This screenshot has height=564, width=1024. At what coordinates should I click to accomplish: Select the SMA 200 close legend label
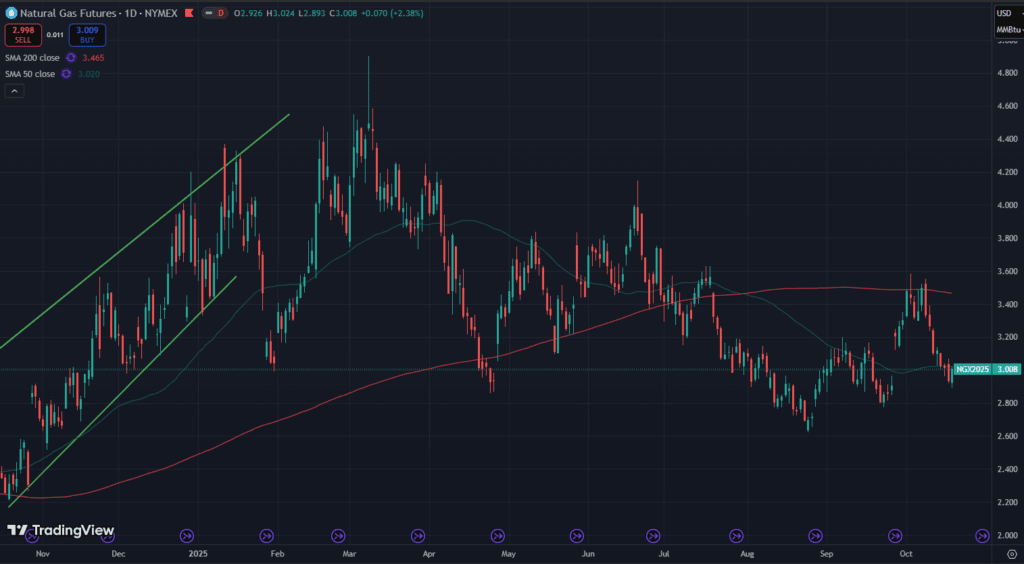[30, 58]
